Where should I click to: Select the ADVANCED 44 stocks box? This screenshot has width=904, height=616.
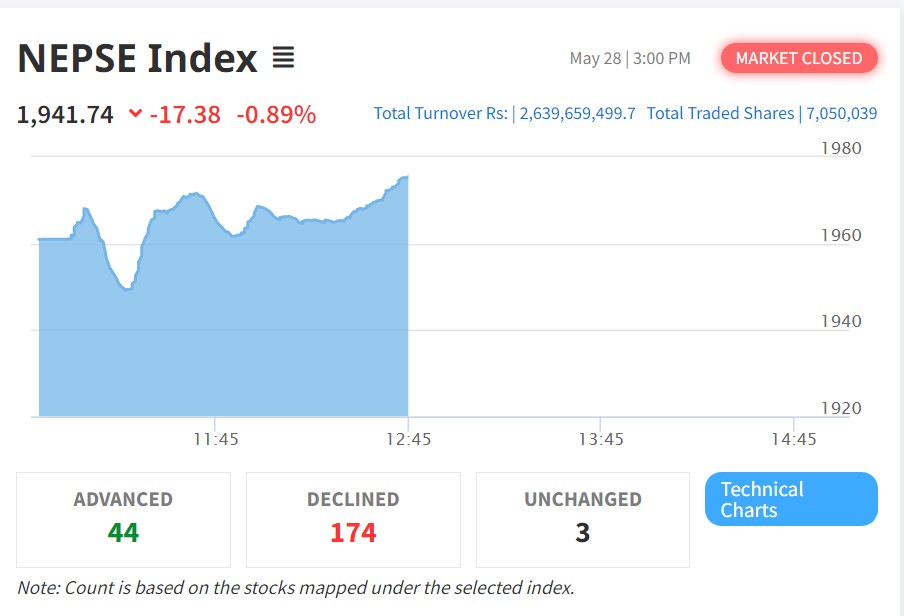[123, 519]
